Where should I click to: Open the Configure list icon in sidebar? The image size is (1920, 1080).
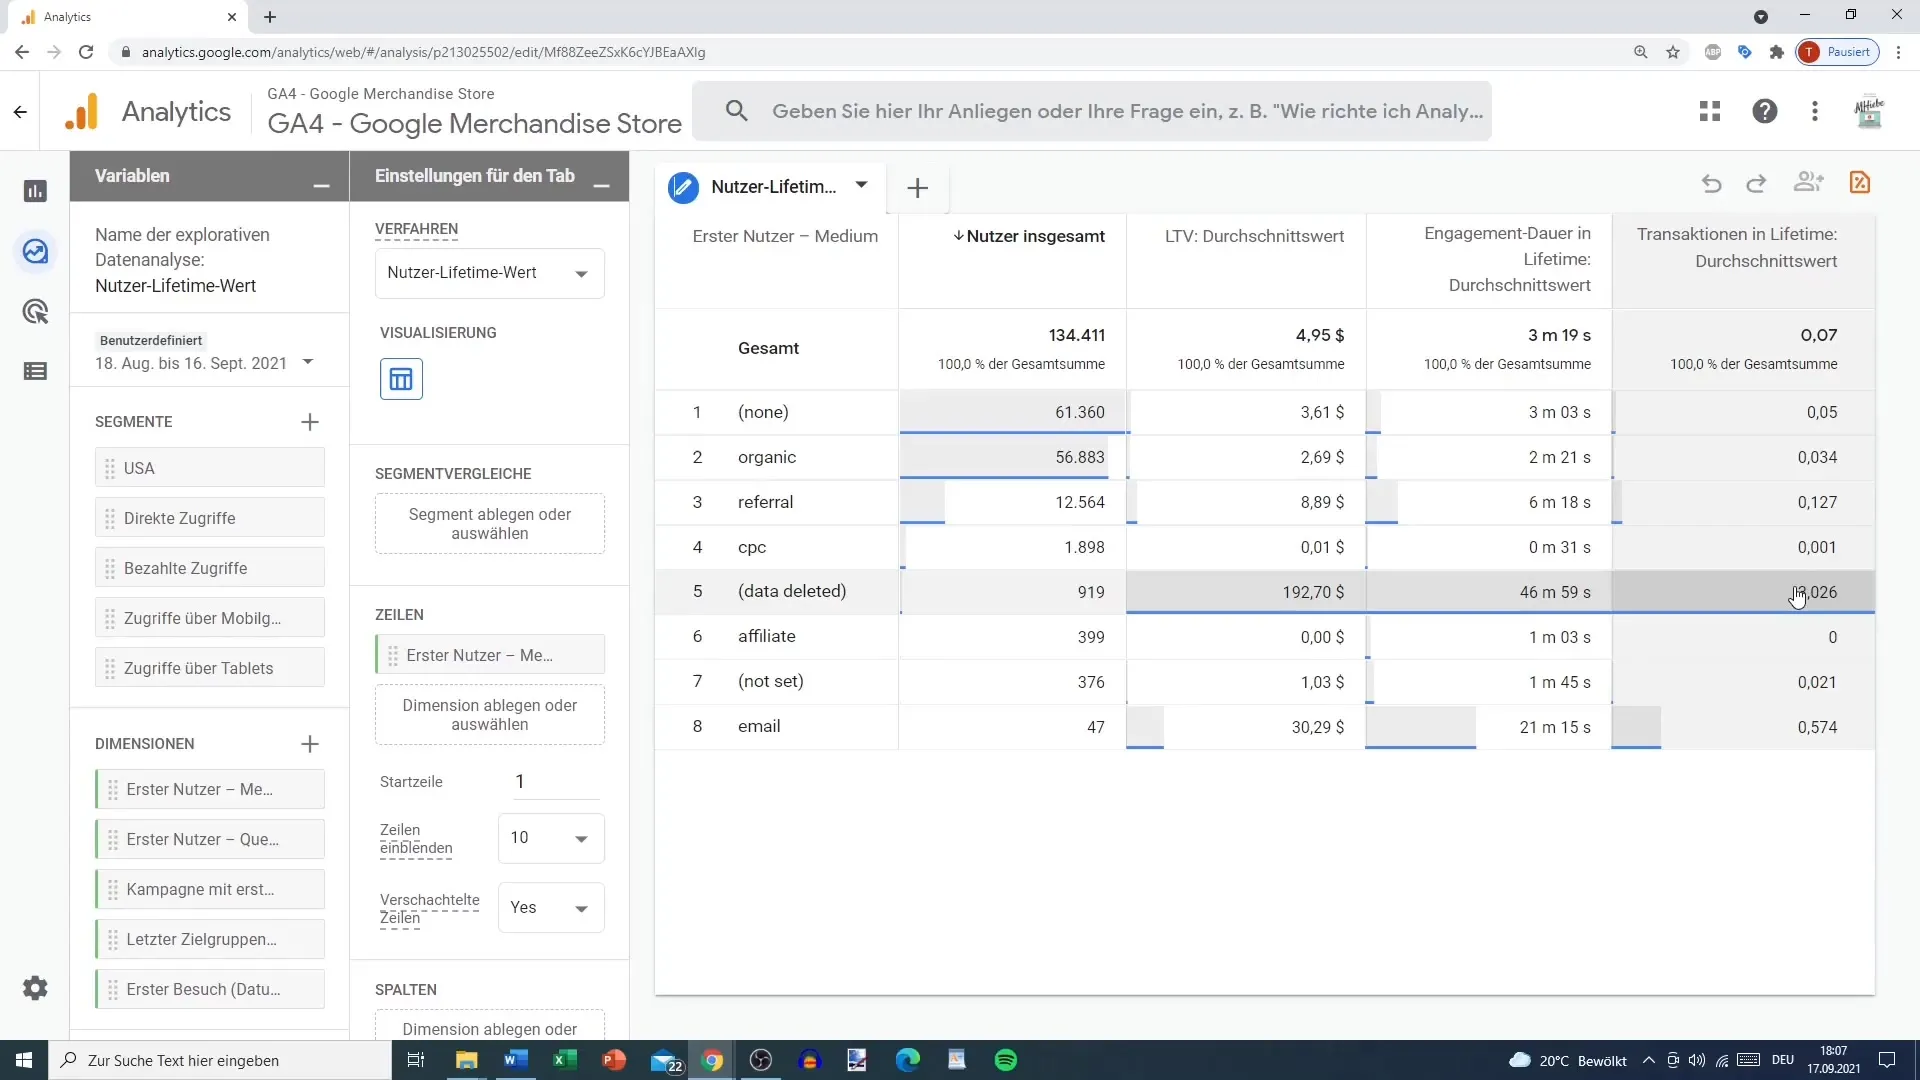click(x=35, y=371)
